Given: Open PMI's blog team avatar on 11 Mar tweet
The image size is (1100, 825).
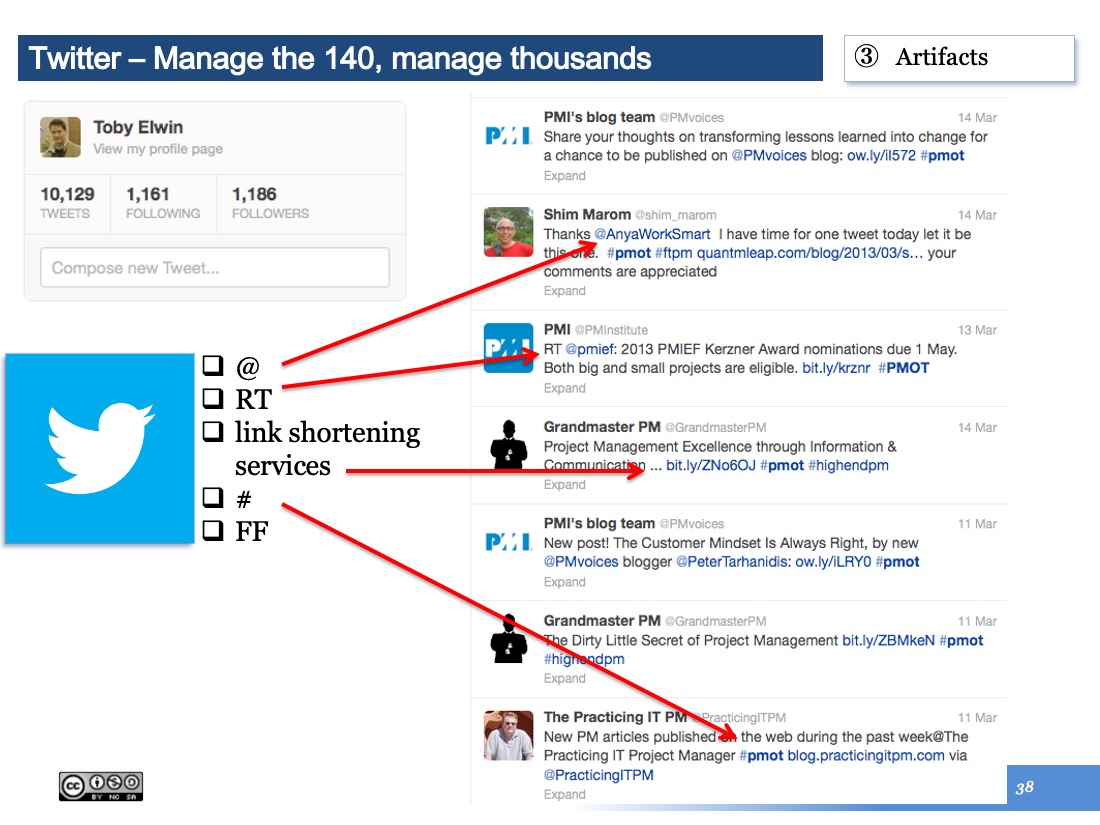Looking at the screenshot, I should [x=508, y=542].
